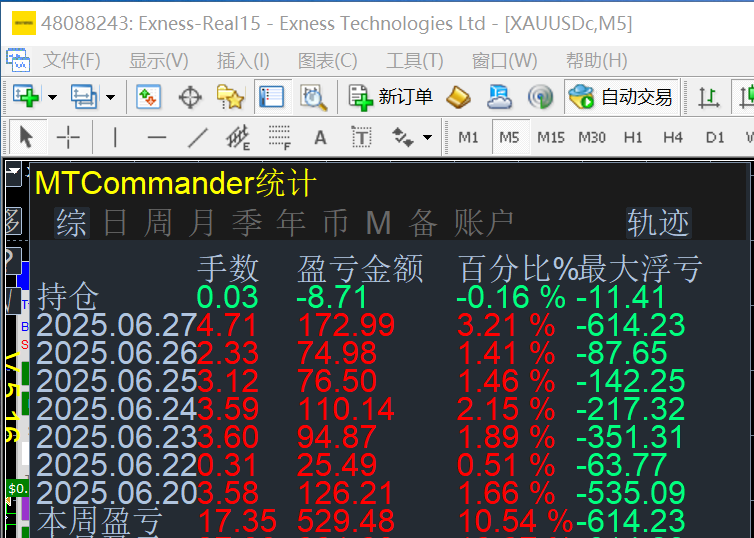Click the 最大浮亏 column header
This screenshot has height=538, width=754.
pos(640,268)
